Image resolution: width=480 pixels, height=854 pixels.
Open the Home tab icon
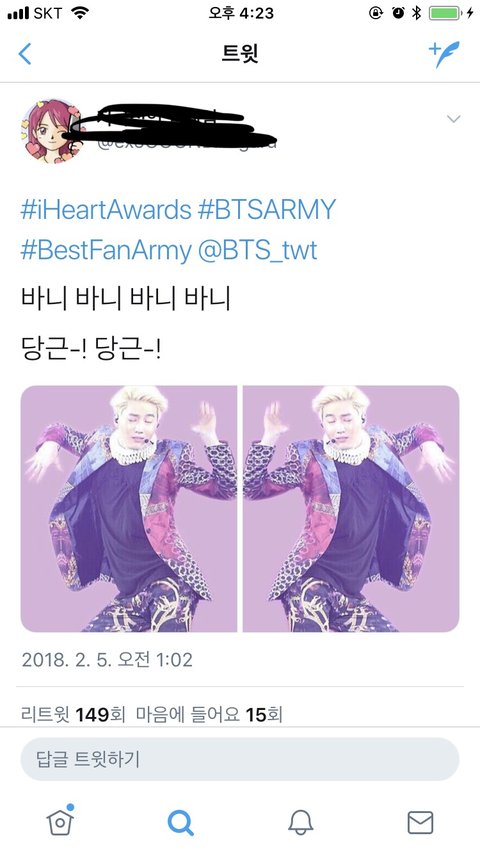[x=60, y=820]
